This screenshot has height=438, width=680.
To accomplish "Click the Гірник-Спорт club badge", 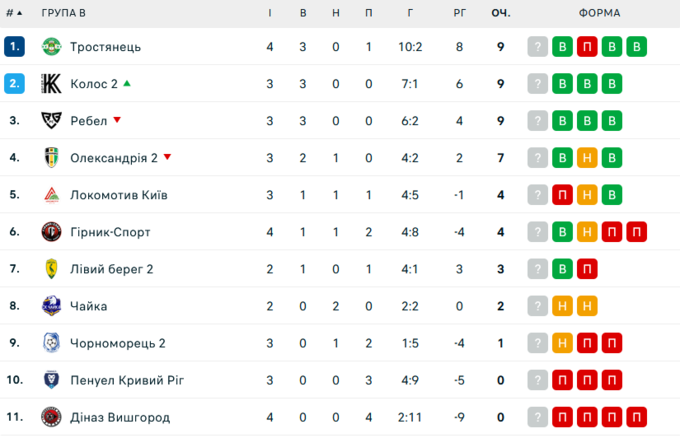I will point(51,232).
